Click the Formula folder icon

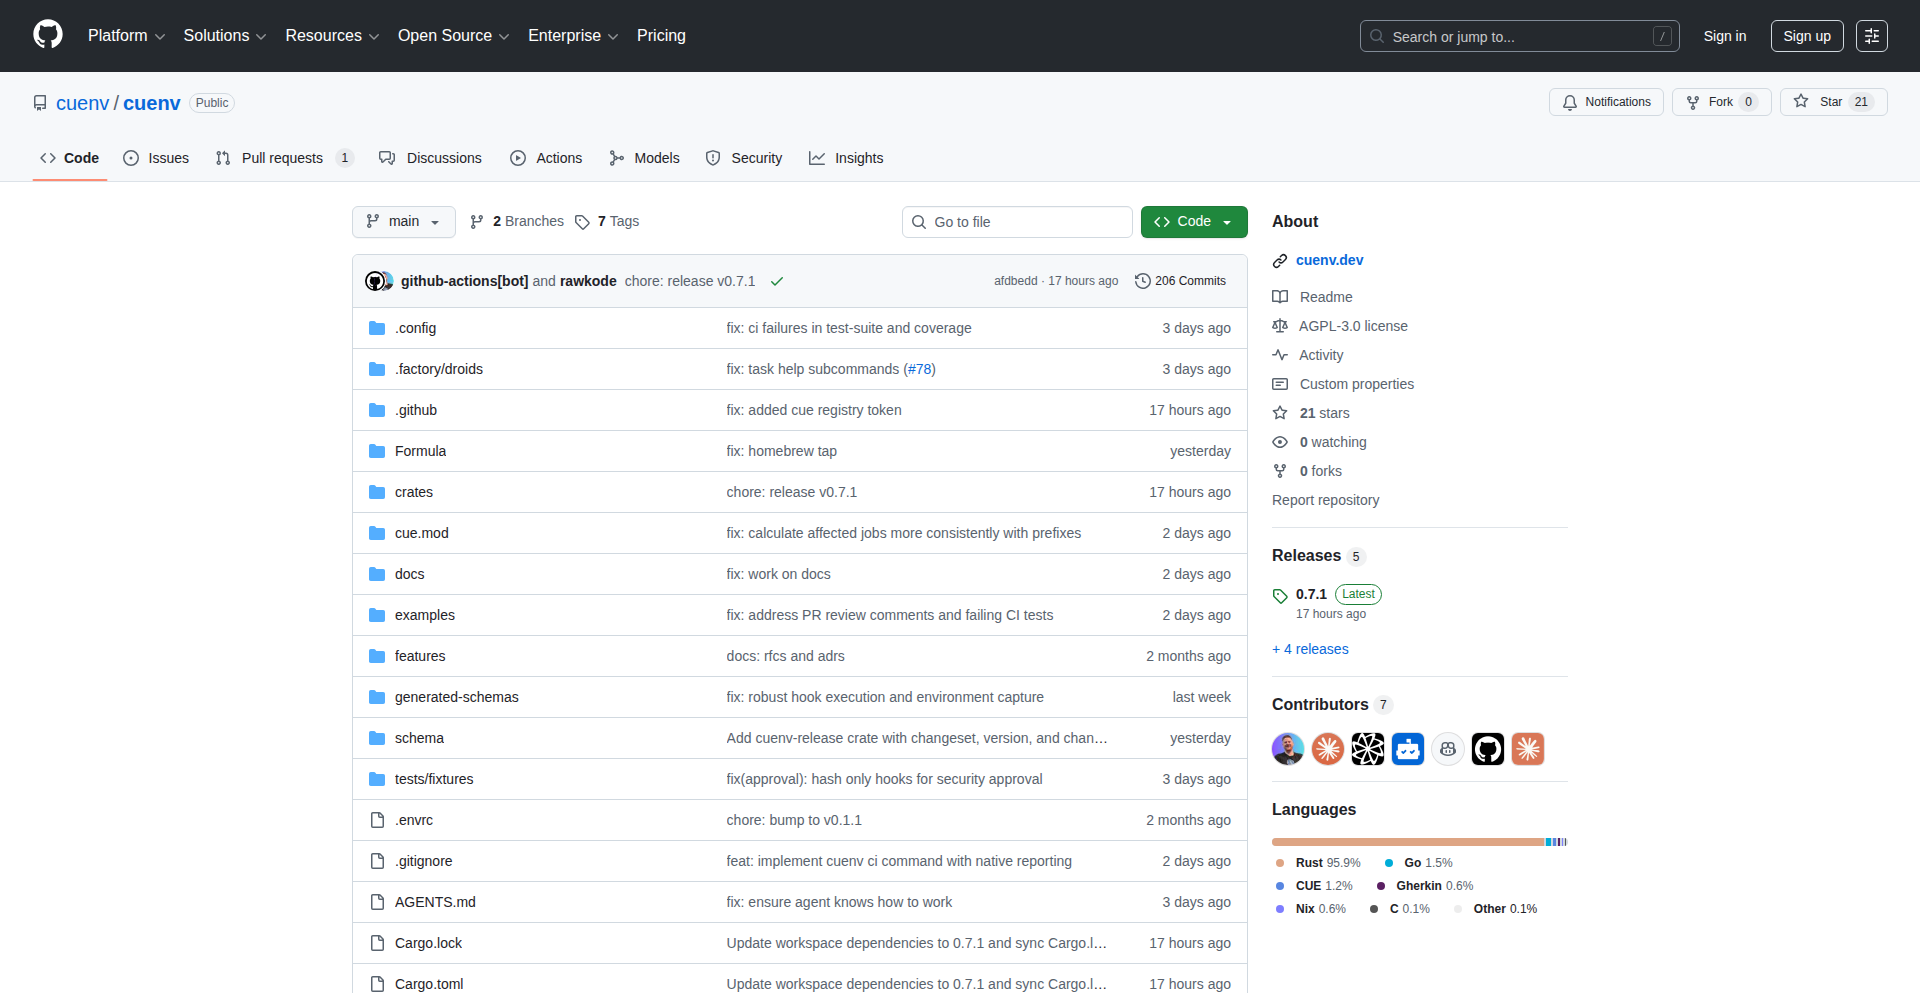377,451
